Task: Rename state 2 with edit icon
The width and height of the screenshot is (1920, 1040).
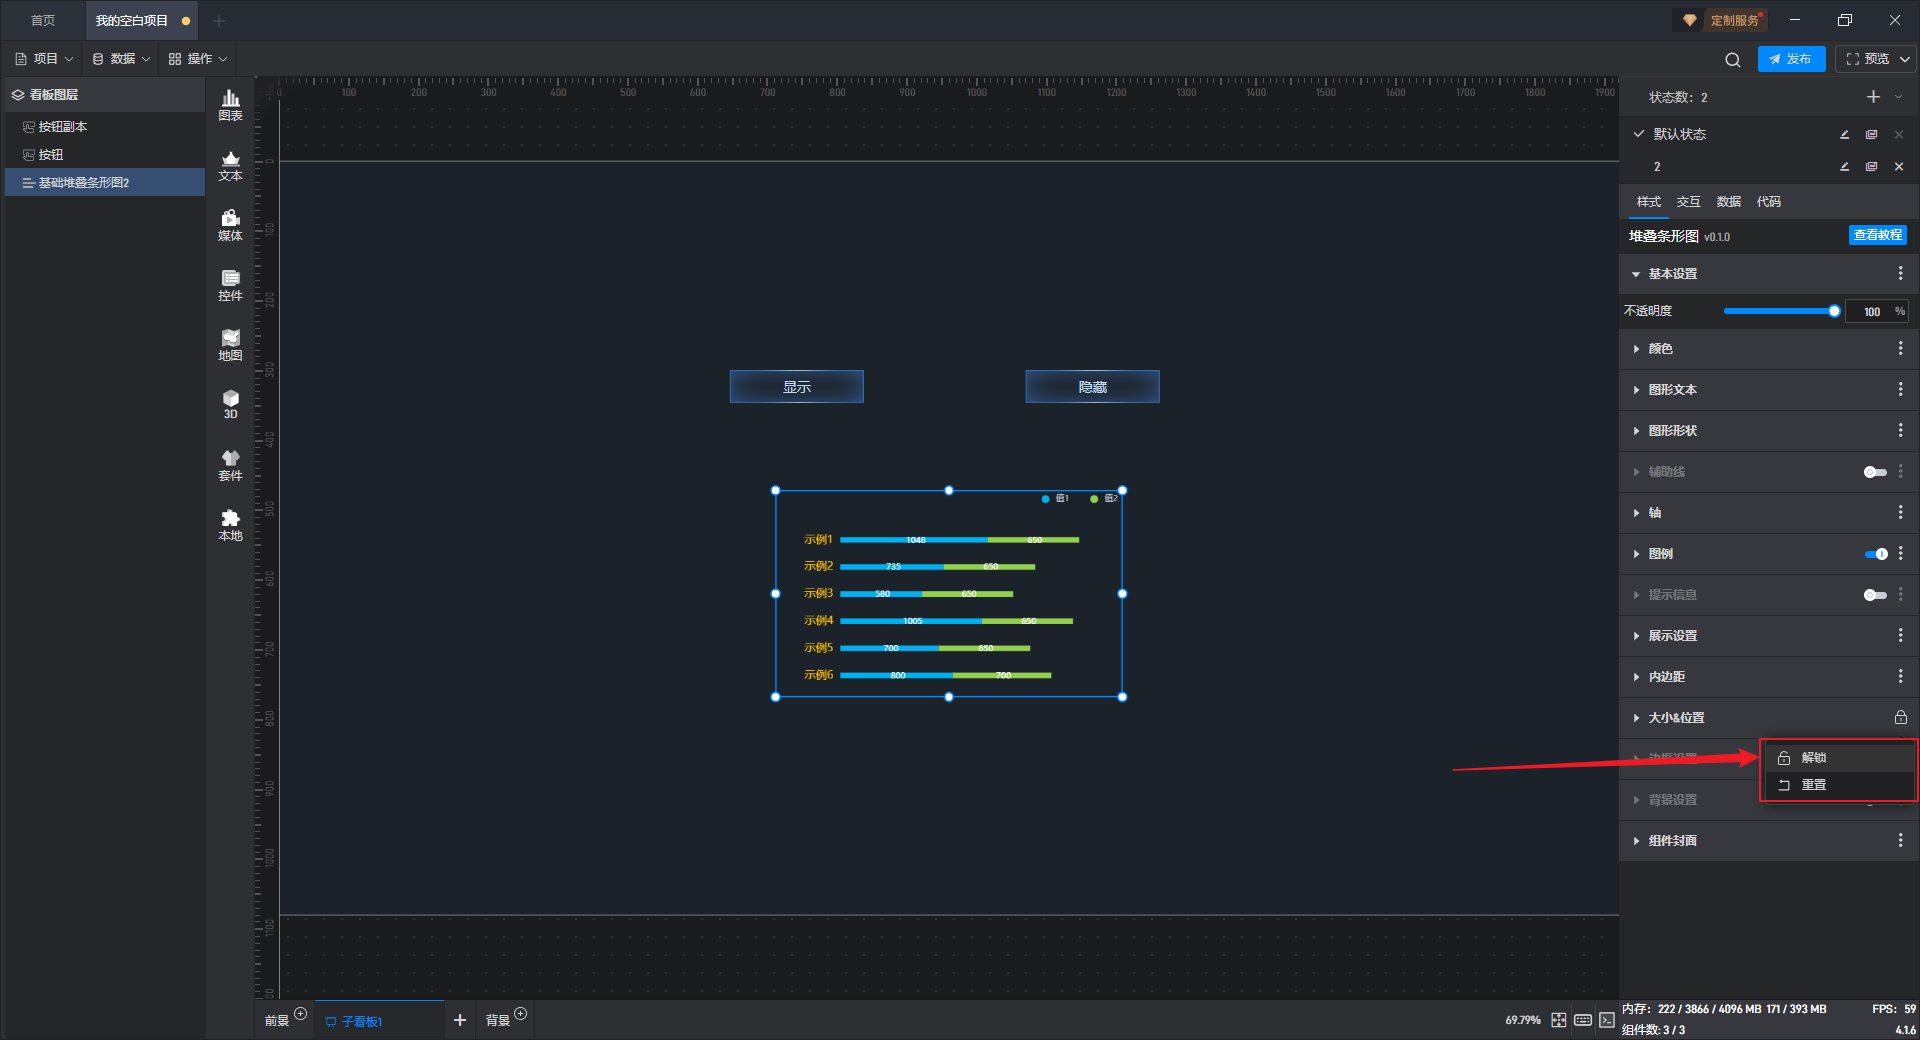Action: click(x=1844, y=167)
